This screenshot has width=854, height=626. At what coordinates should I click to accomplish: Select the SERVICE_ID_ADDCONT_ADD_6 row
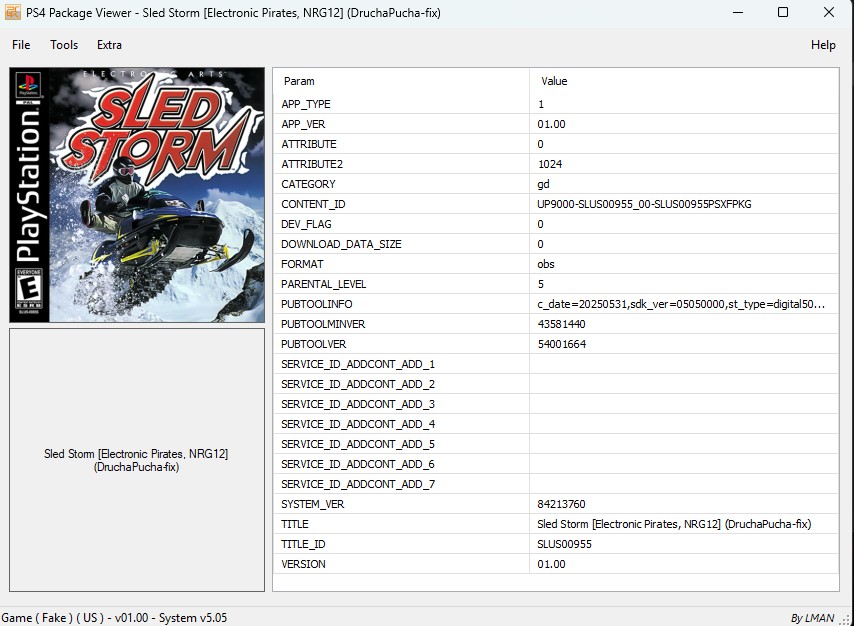556,464
